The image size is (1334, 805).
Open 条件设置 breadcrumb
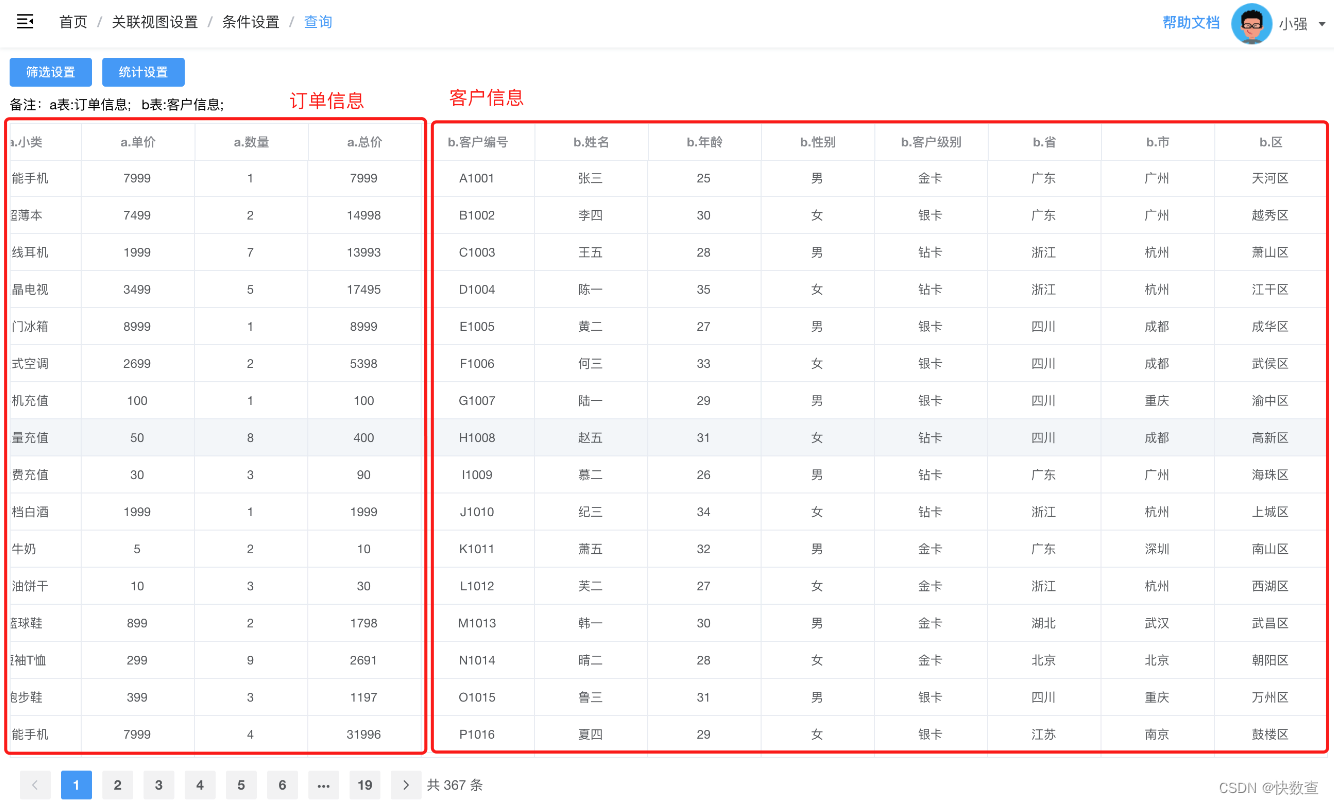coord(250,22)
